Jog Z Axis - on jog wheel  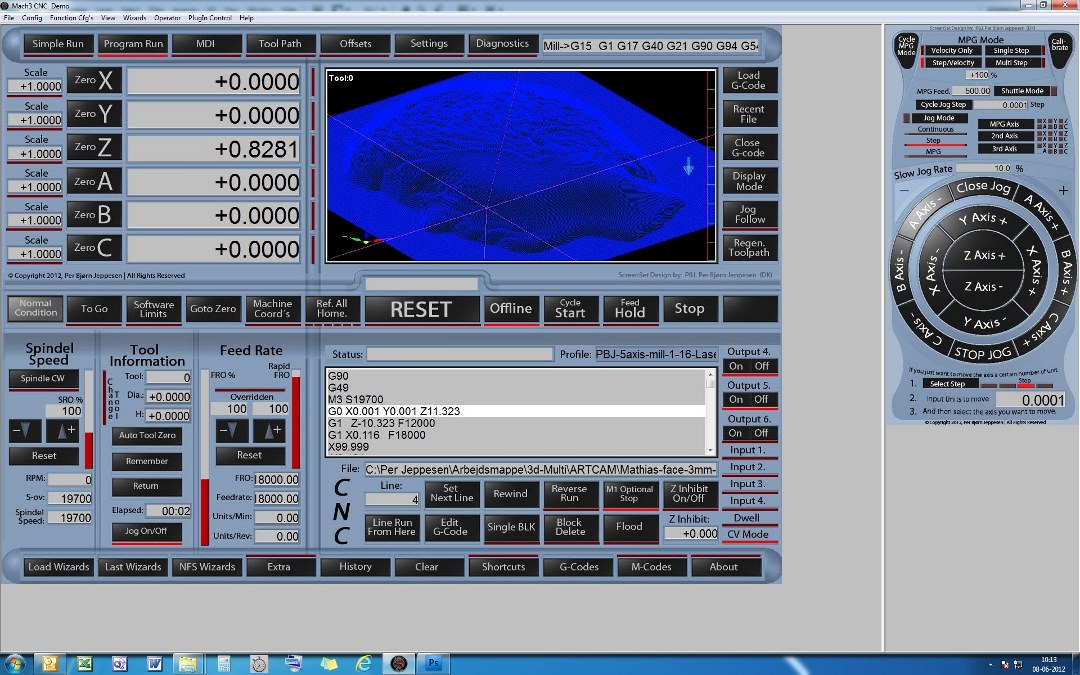point(984,287)
